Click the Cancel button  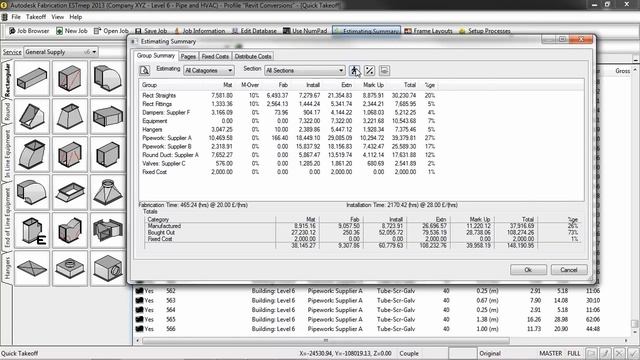[569, 270]
